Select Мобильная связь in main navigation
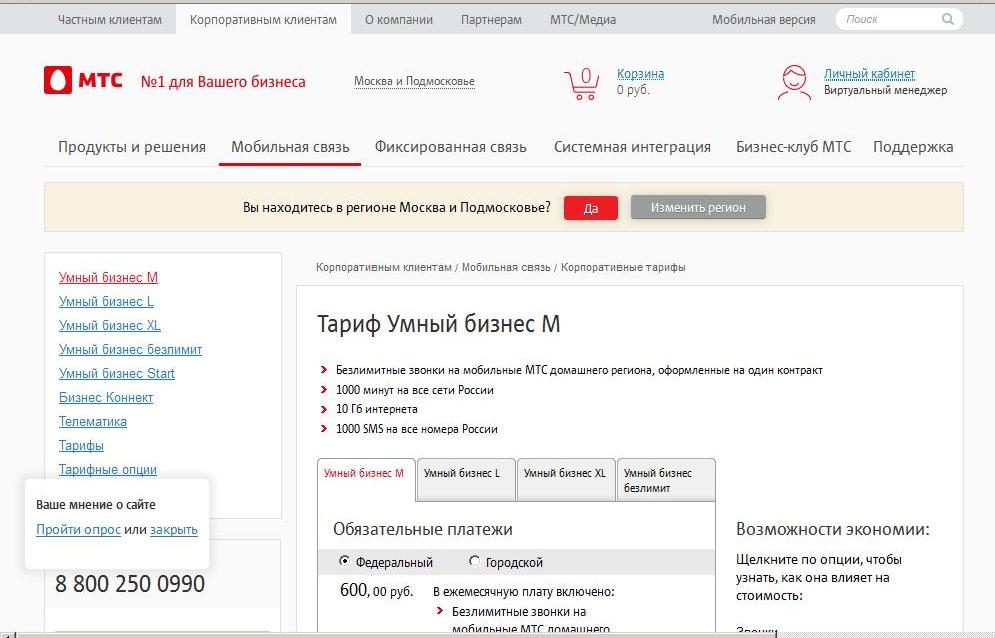Image resolution: width=995 pixels, height=638 pixels. (290, 147)
